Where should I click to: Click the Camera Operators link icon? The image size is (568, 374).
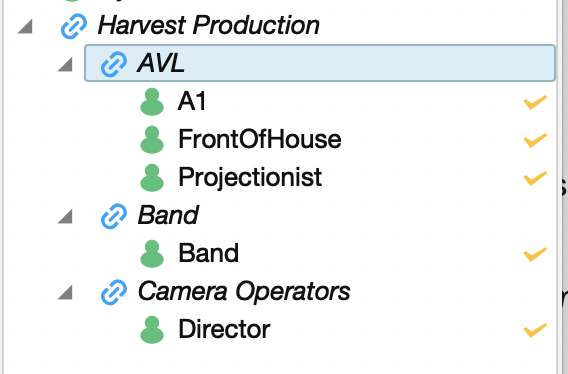click(114, 292)
